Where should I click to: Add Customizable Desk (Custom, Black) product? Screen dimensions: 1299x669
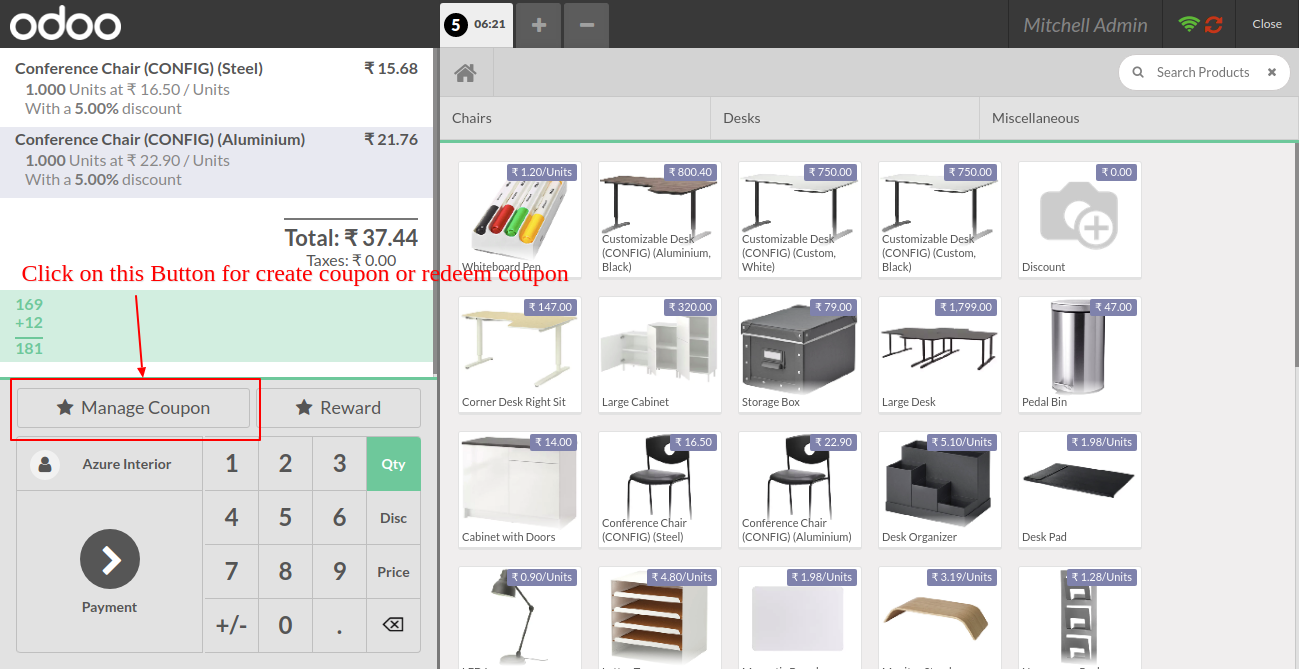click(940, 220)
